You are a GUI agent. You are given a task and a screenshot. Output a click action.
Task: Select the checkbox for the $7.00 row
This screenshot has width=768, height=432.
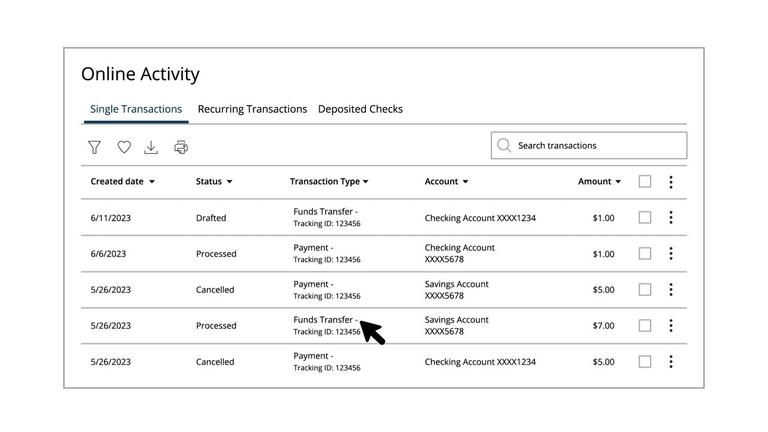(x=645, y=325)
